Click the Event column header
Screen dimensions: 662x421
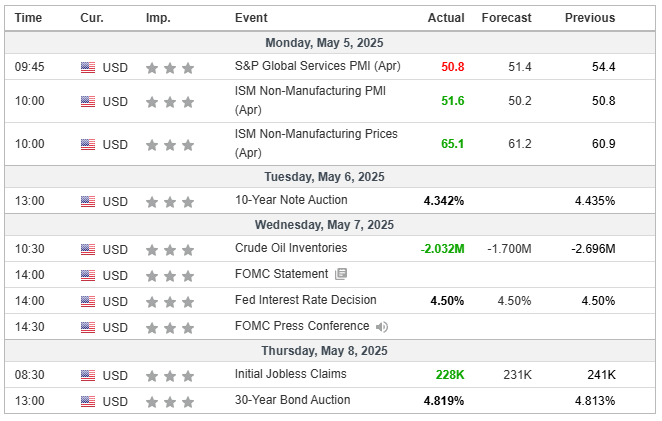pyautogui.click(x=251, y=18)
